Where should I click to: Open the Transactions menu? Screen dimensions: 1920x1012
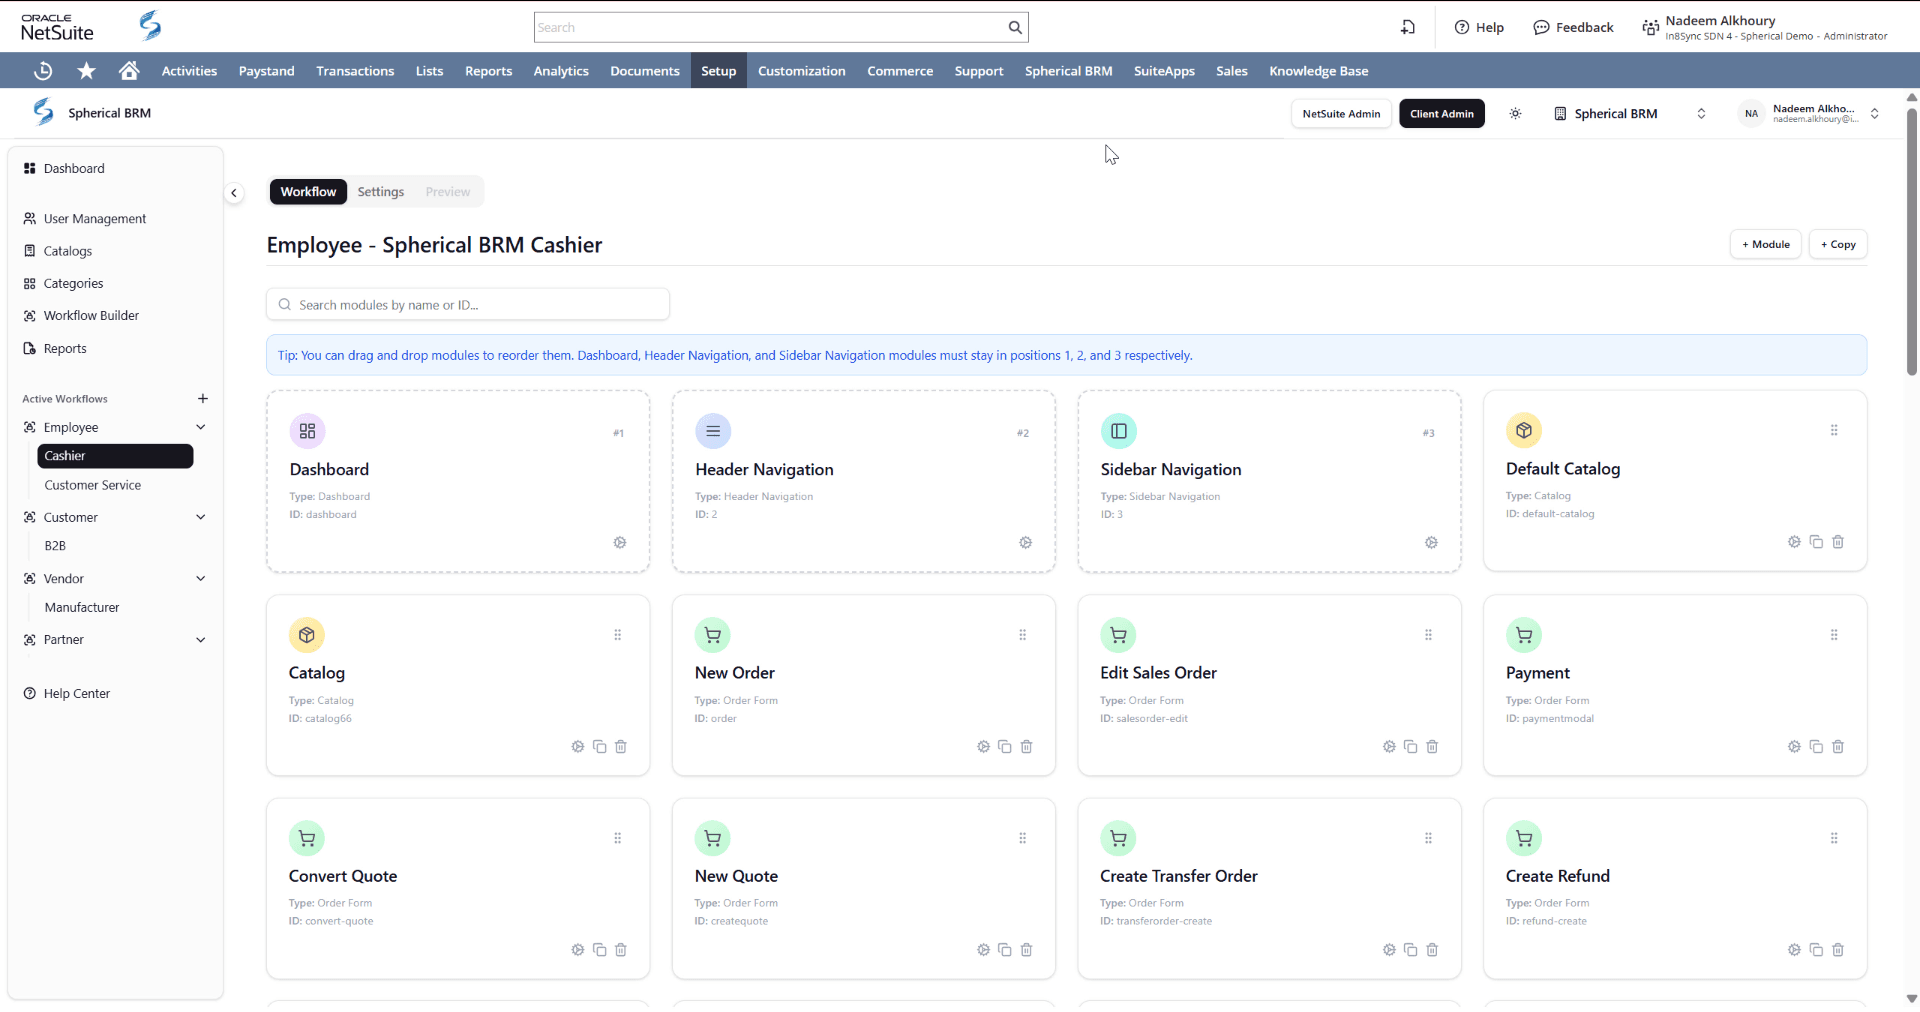[x=355, y=71]
